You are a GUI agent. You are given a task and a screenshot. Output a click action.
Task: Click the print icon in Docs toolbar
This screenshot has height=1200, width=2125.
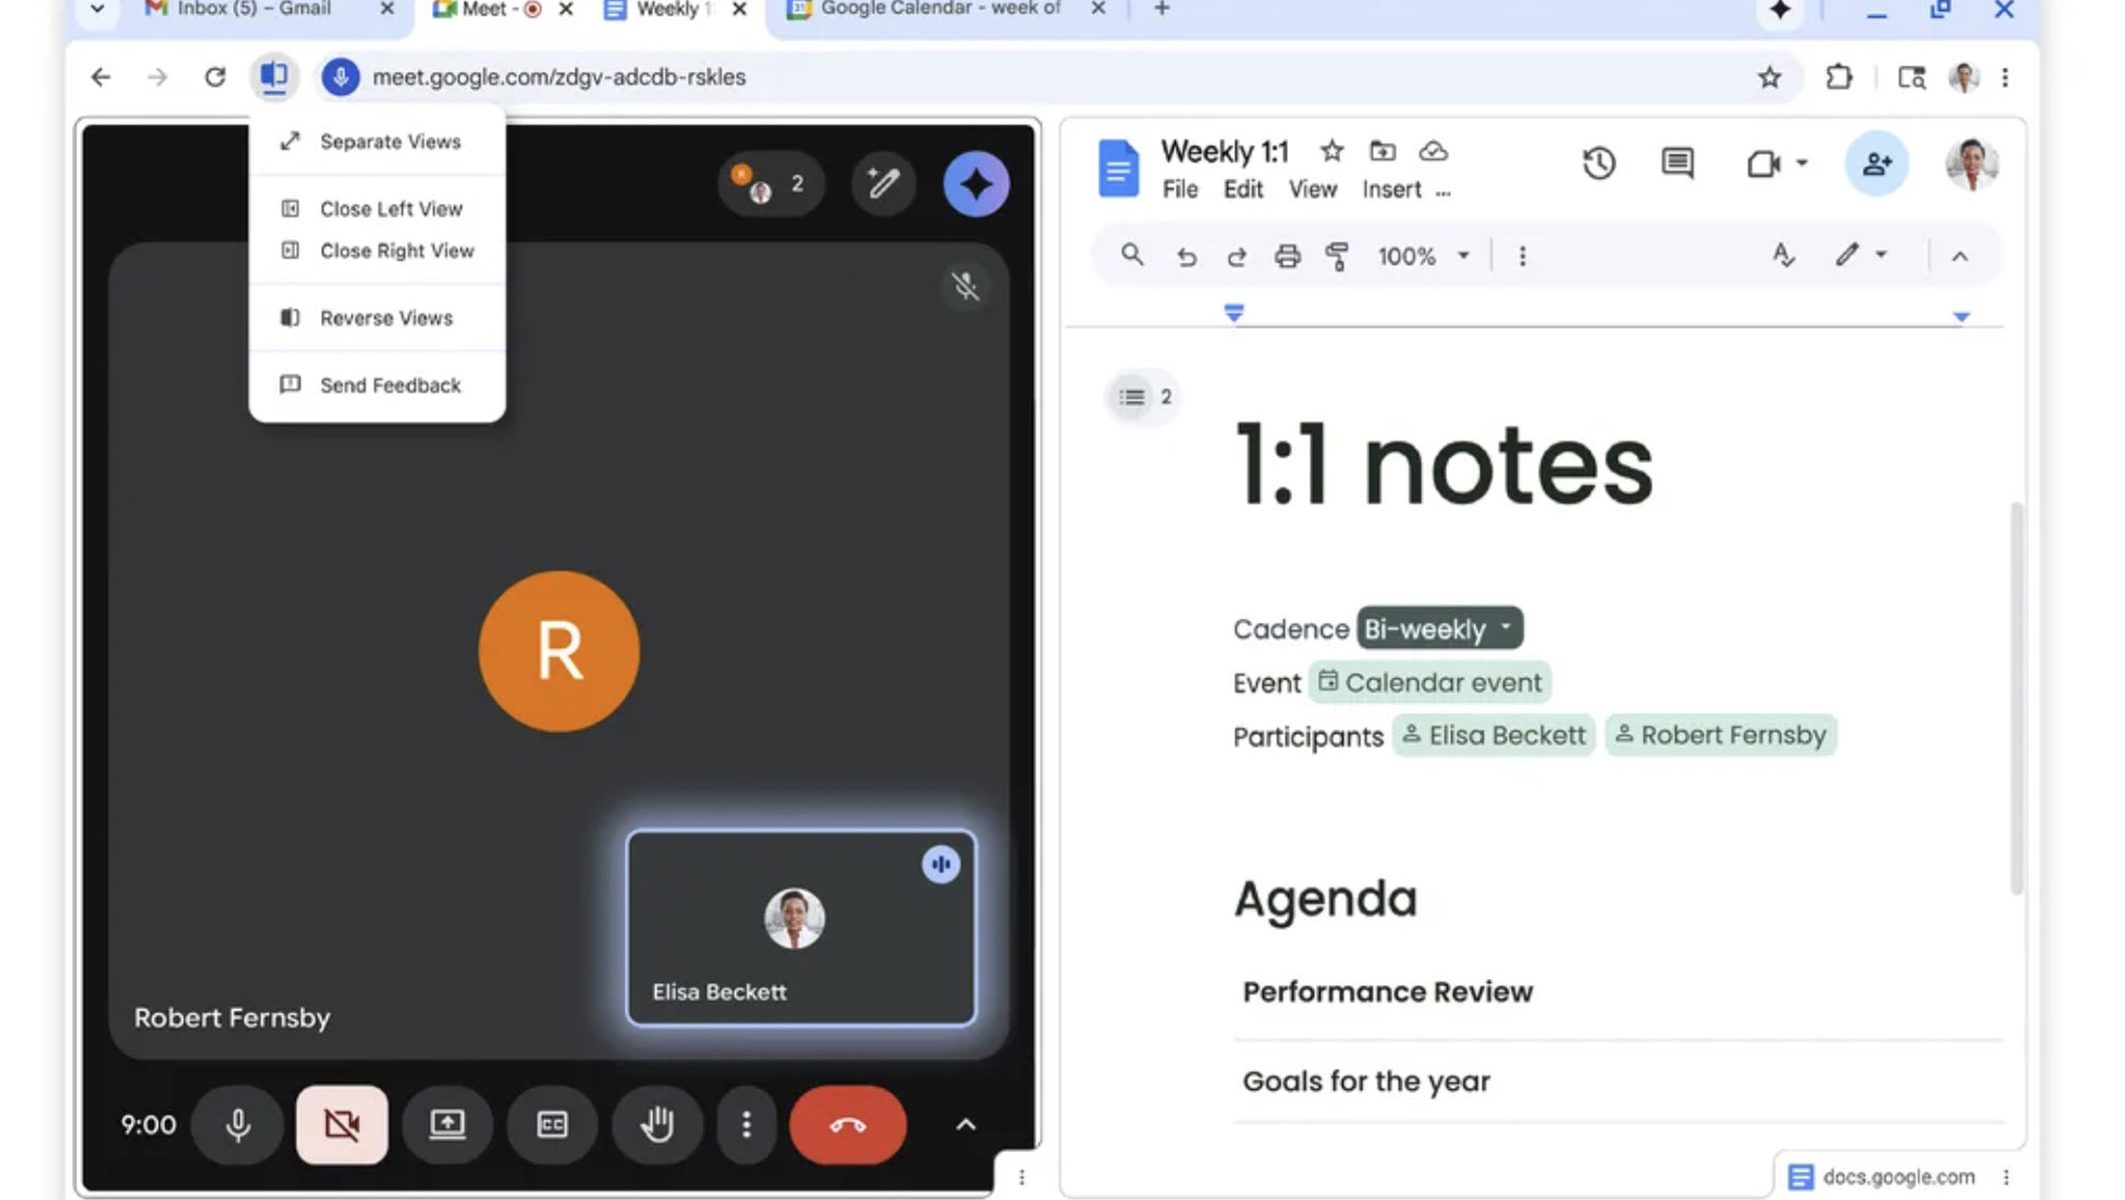pos(1287,257)
